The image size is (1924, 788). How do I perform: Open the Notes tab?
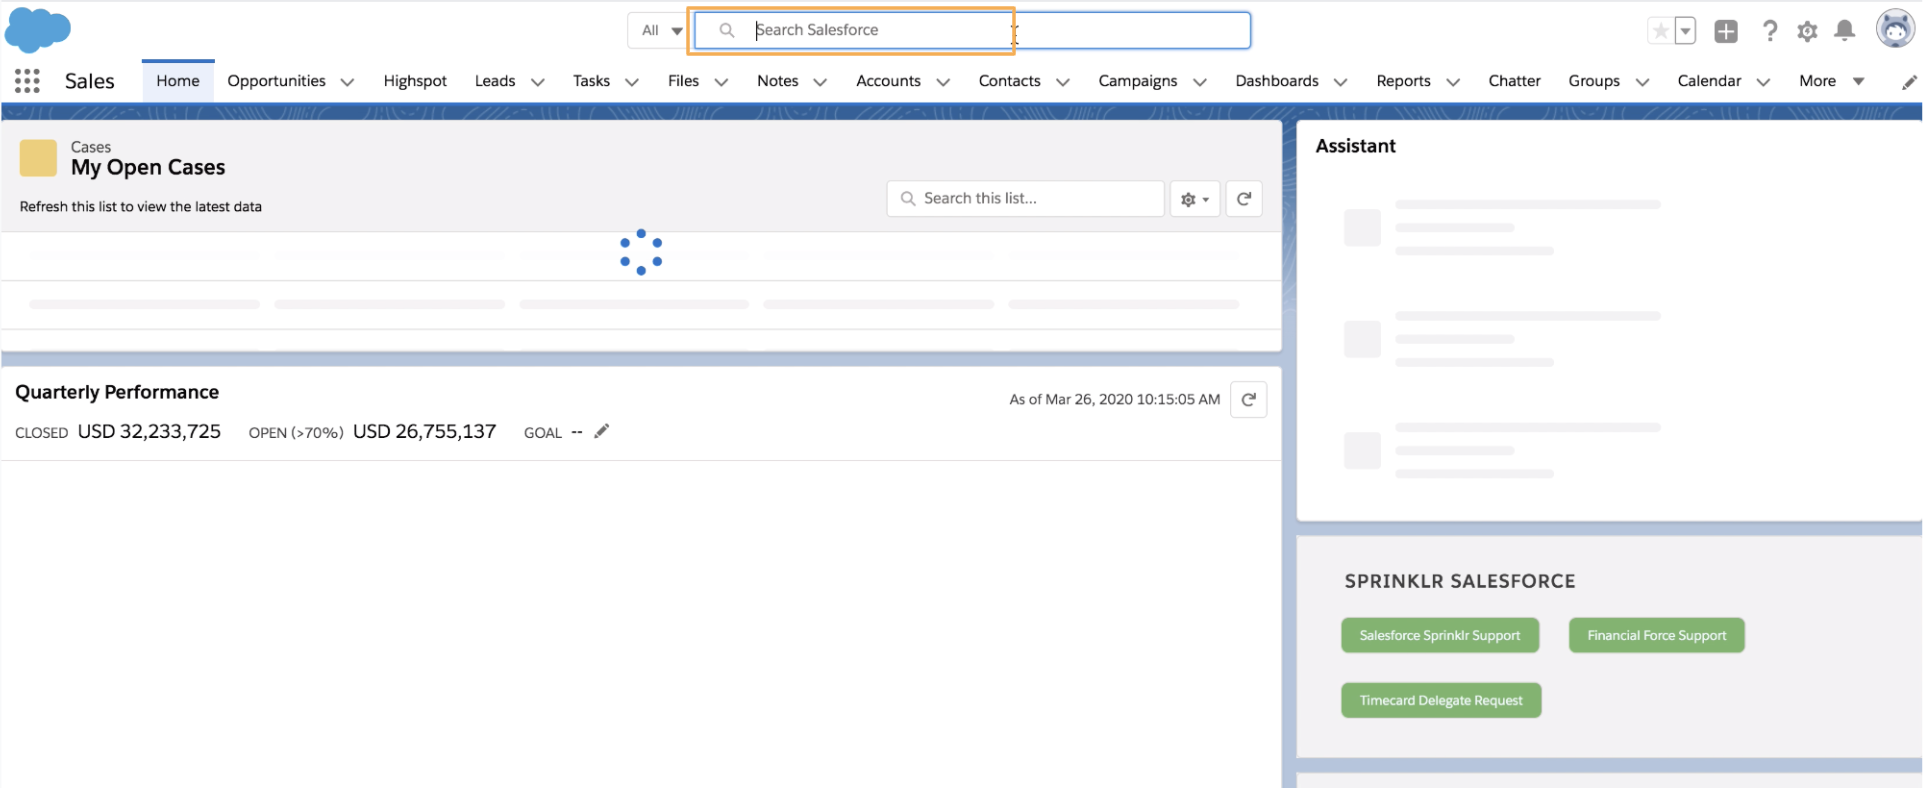(x=777, y=81)
